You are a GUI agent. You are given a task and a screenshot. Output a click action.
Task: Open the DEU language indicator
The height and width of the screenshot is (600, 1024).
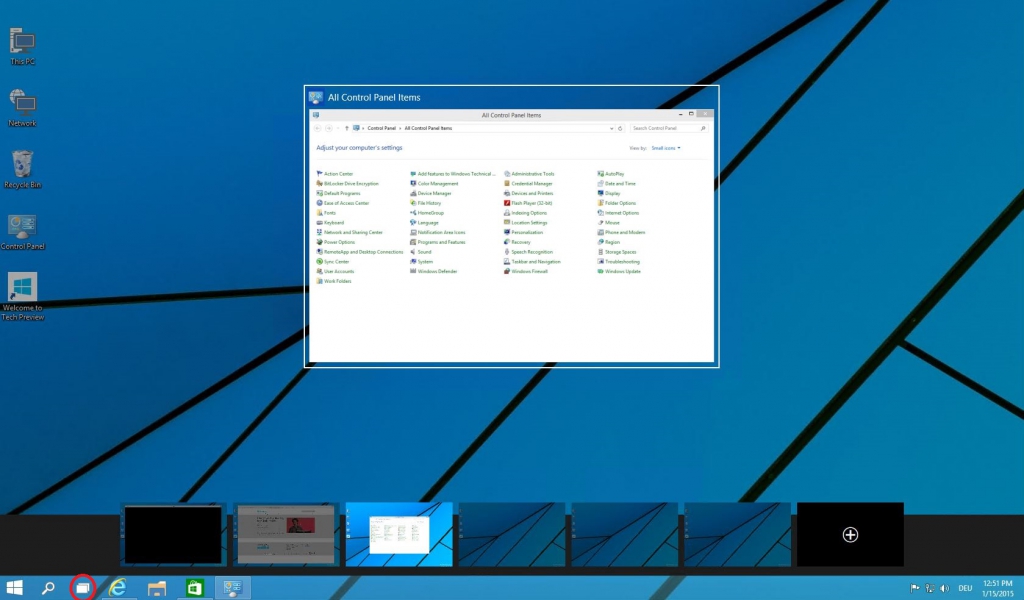[966, 588]
